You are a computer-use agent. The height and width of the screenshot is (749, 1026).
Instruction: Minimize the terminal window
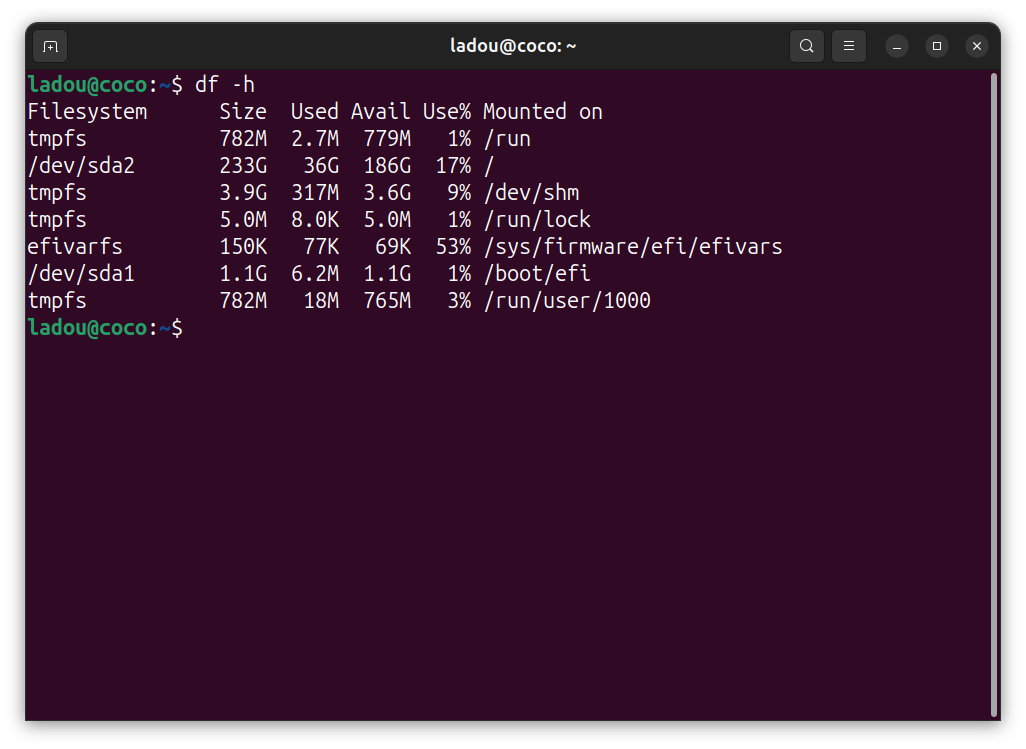pos(897,46)
